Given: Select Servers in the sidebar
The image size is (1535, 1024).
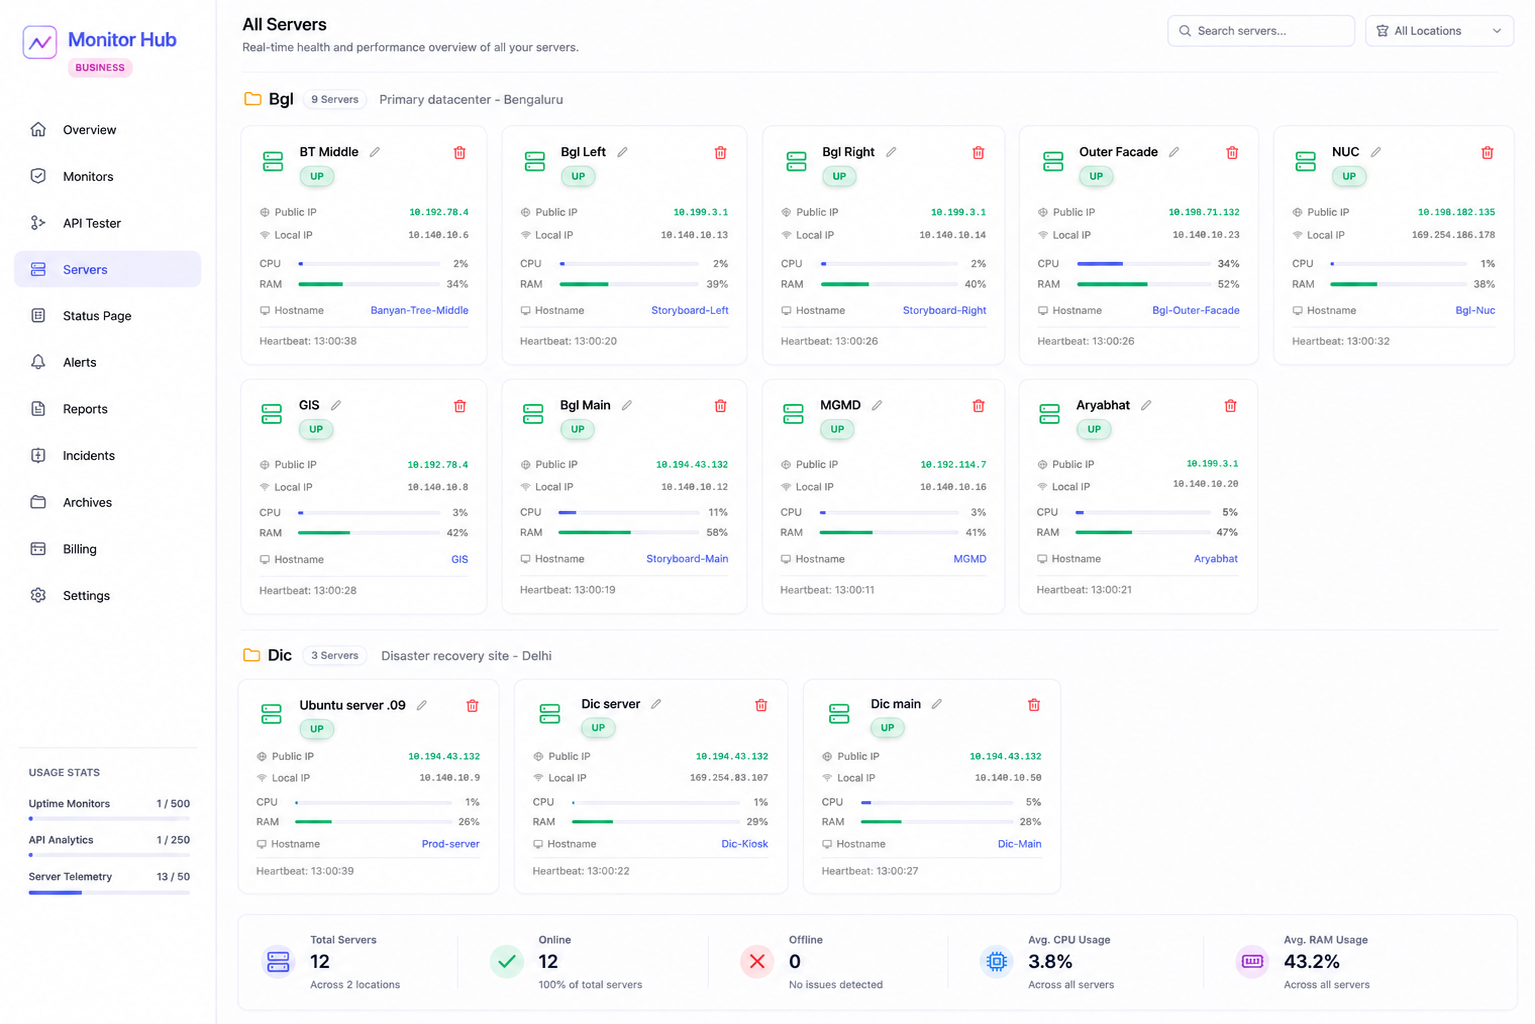Looking at the screenshot, I should pyautogui.click(x=107, y=269).
